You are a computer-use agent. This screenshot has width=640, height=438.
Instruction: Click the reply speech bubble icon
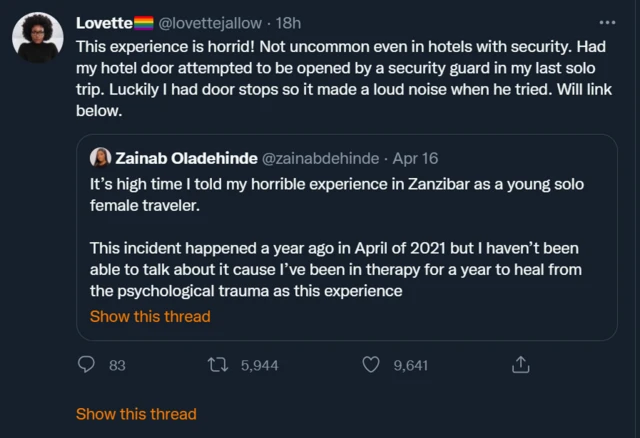[87, 365]
